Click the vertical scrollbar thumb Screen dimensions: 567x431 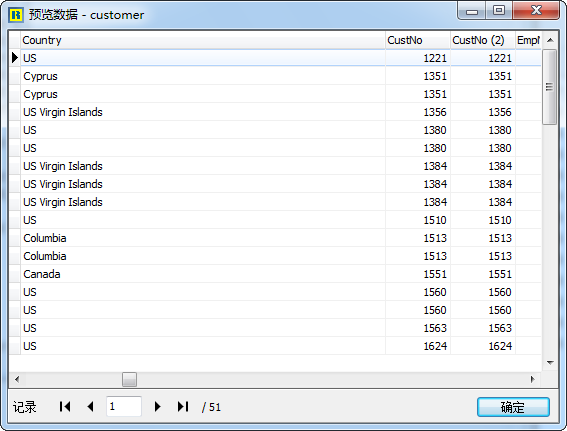click(x=550, y=87)
